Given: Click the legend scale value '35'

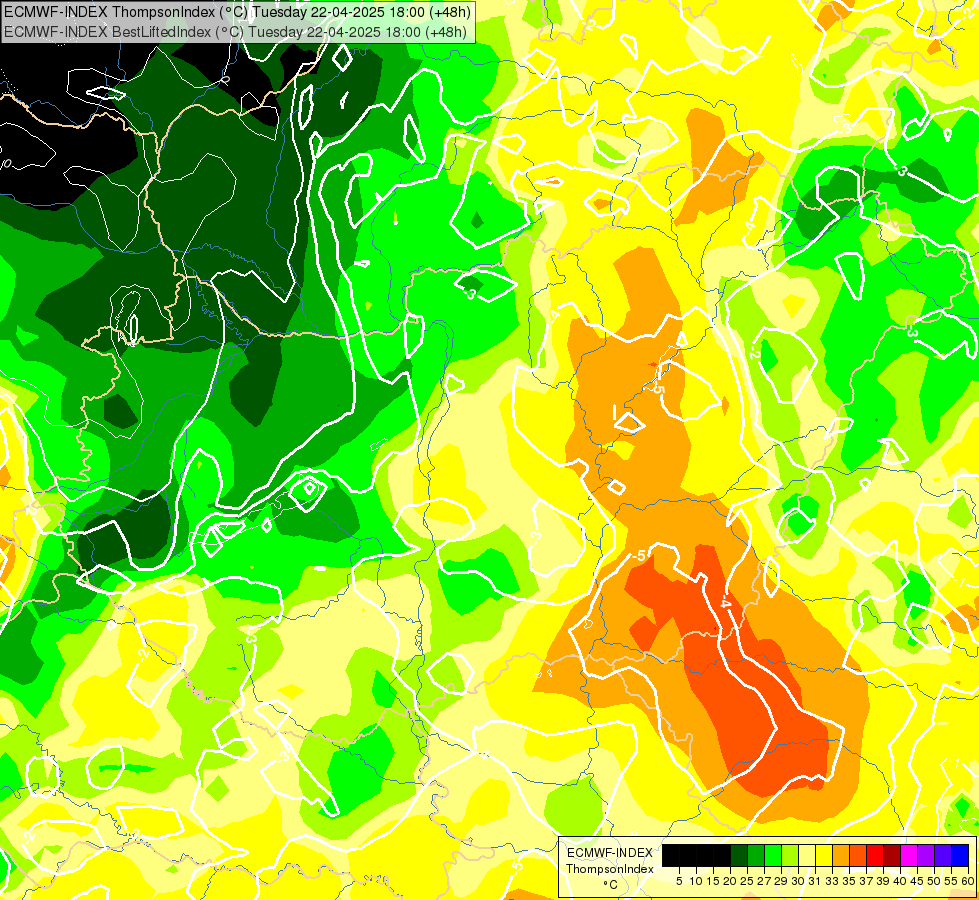Looking at the screenshot, I should coord(849,881).
